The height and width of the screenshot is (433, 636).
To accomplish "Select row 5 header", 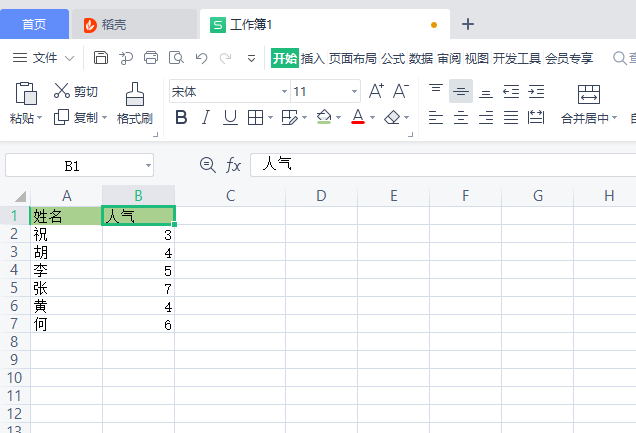I will point(15,288).
